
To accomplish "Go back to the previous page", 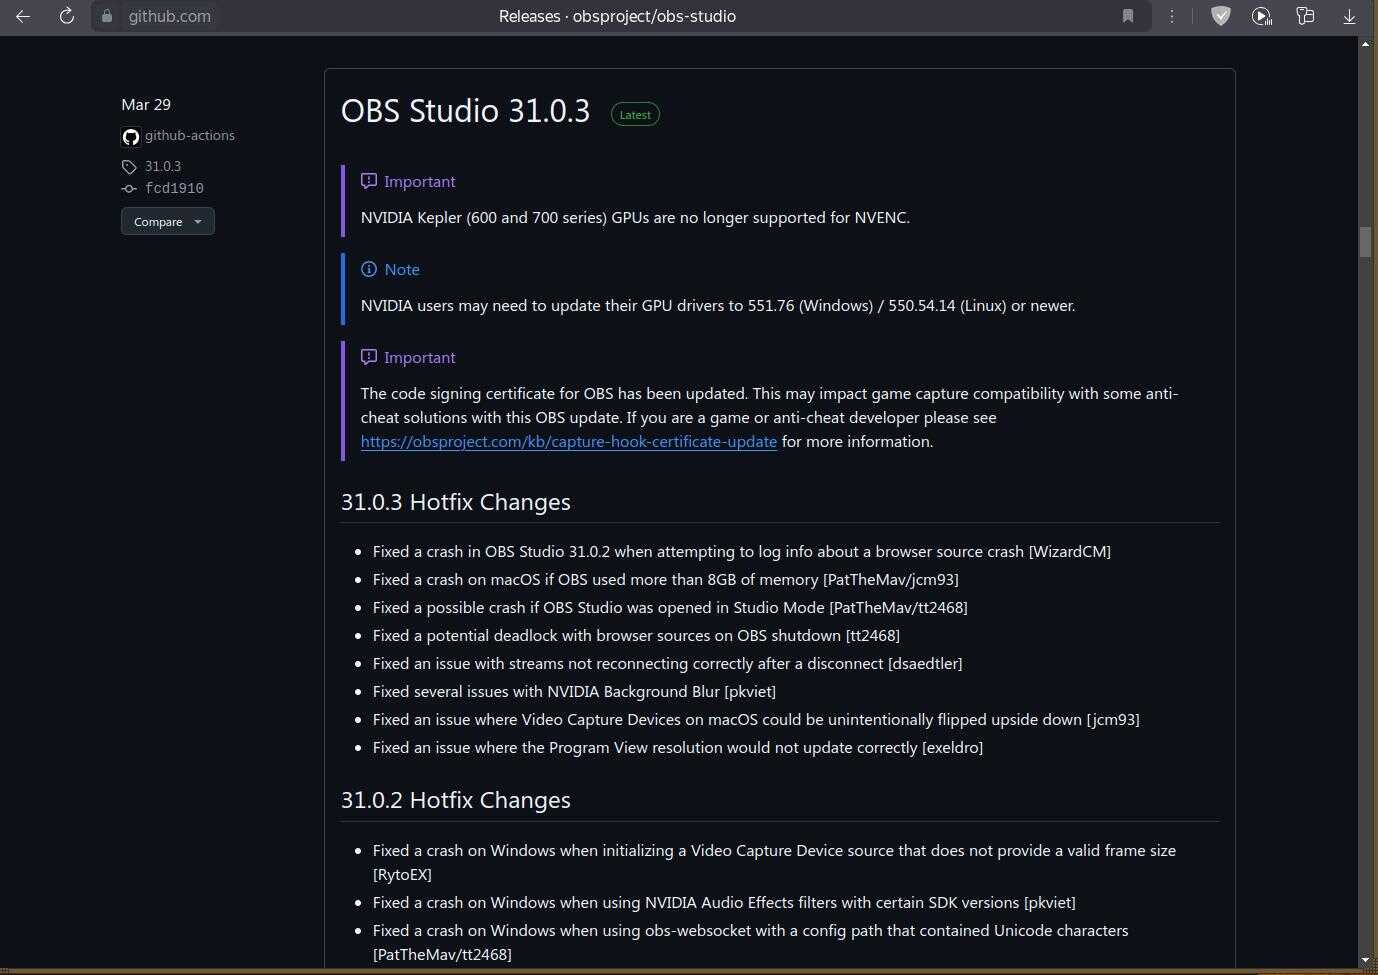I will [x=23, y=16].
